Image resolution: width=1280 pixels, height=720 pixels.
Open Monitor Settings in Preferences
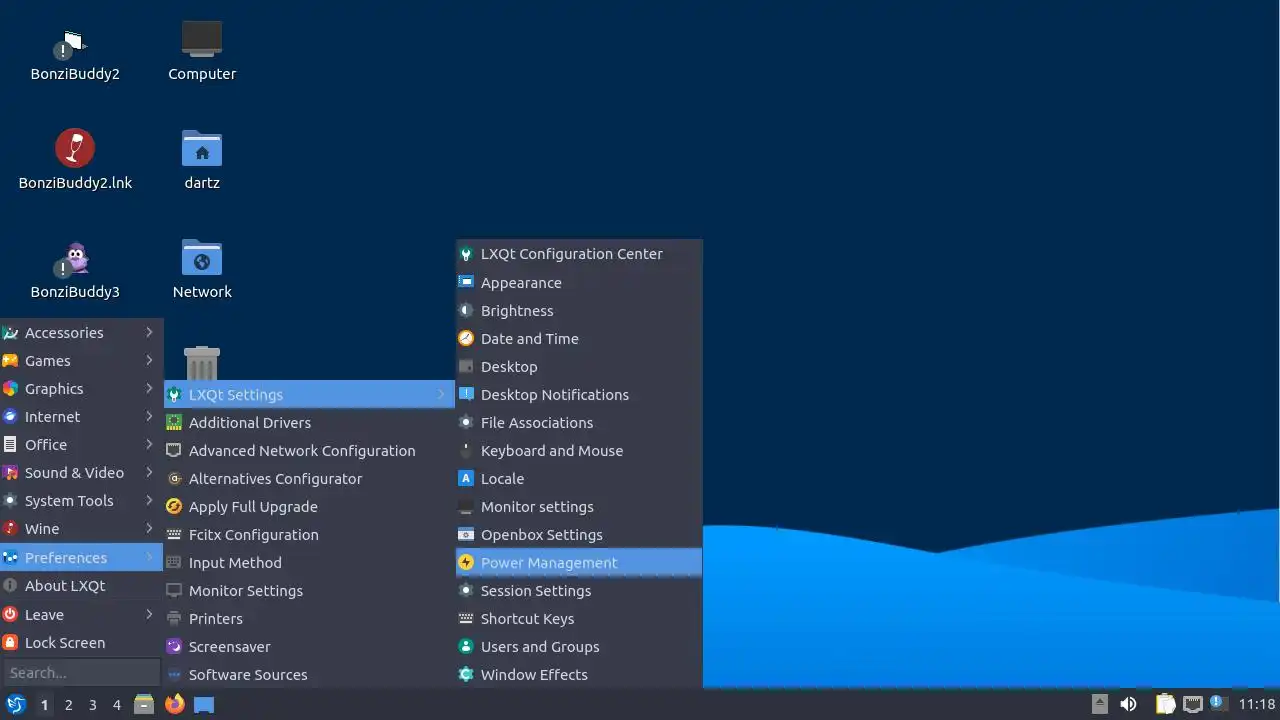[x=309, y=590]
